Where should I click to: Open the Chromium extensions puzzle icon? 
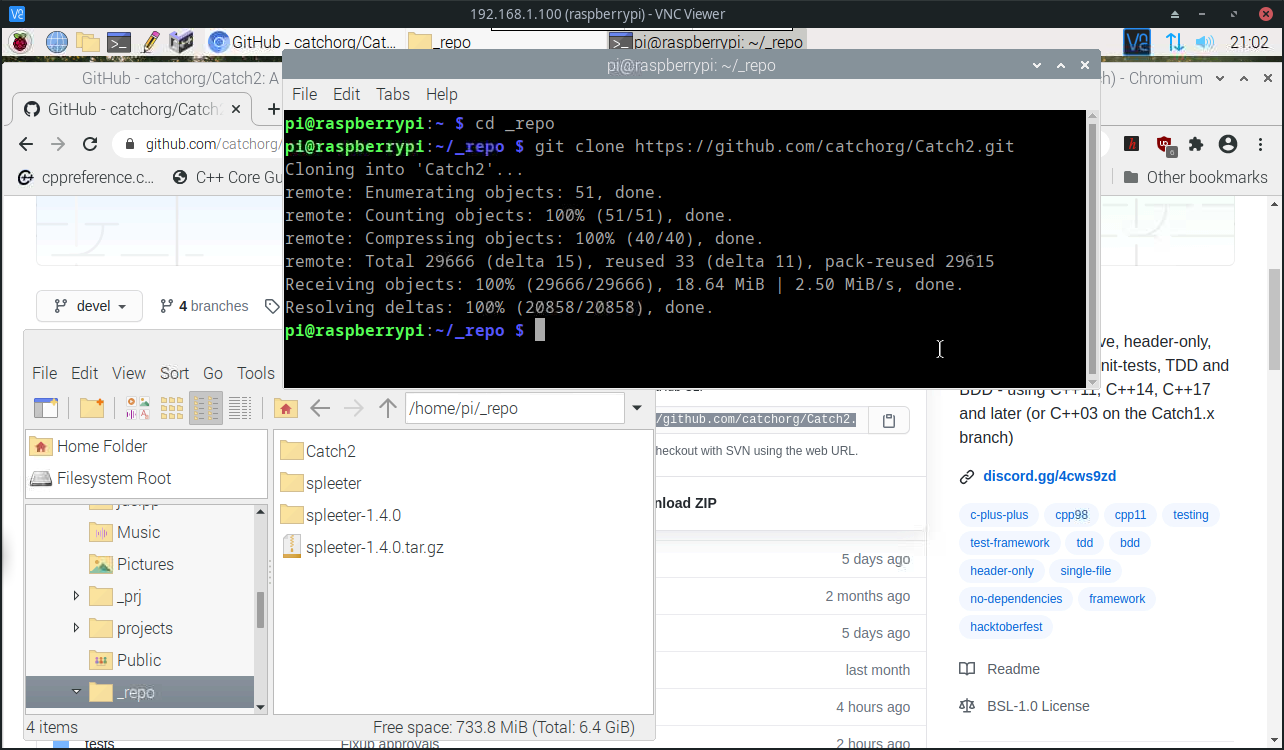[x=1195, y=144]
